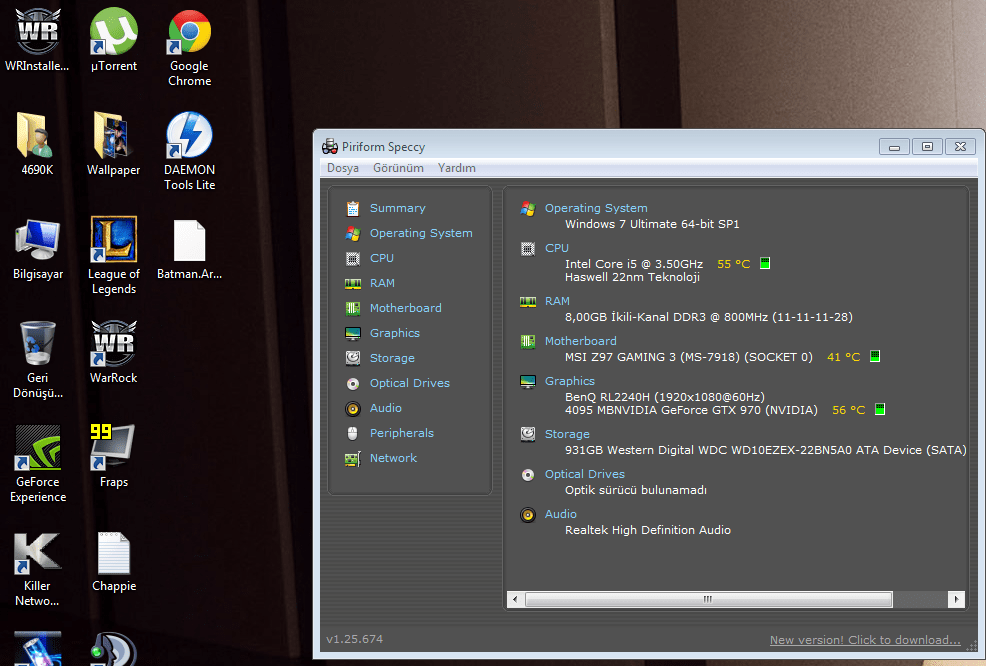Screen dimensions: 986x666
Task: Select the Geri Dönüşüm recycle bin
Action: [37, 359]
